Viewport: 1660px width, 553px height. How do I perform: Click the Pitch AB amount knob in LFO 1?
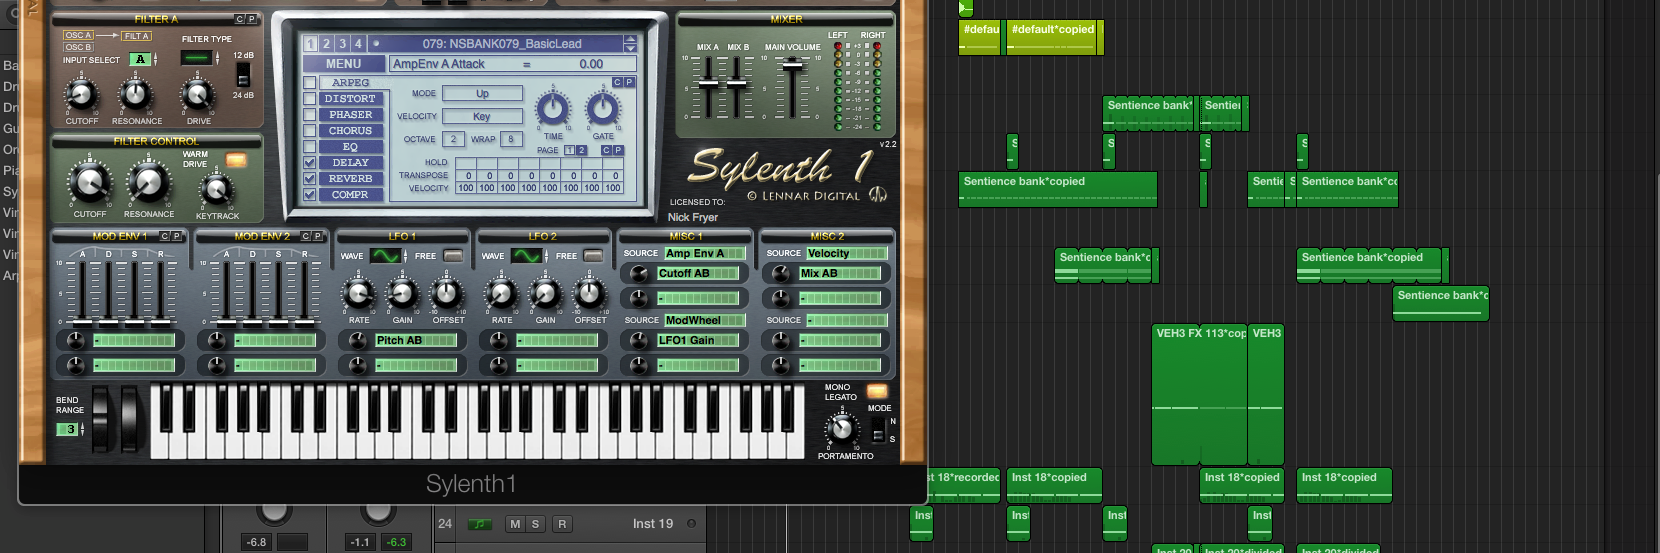(x=357, y=340)
